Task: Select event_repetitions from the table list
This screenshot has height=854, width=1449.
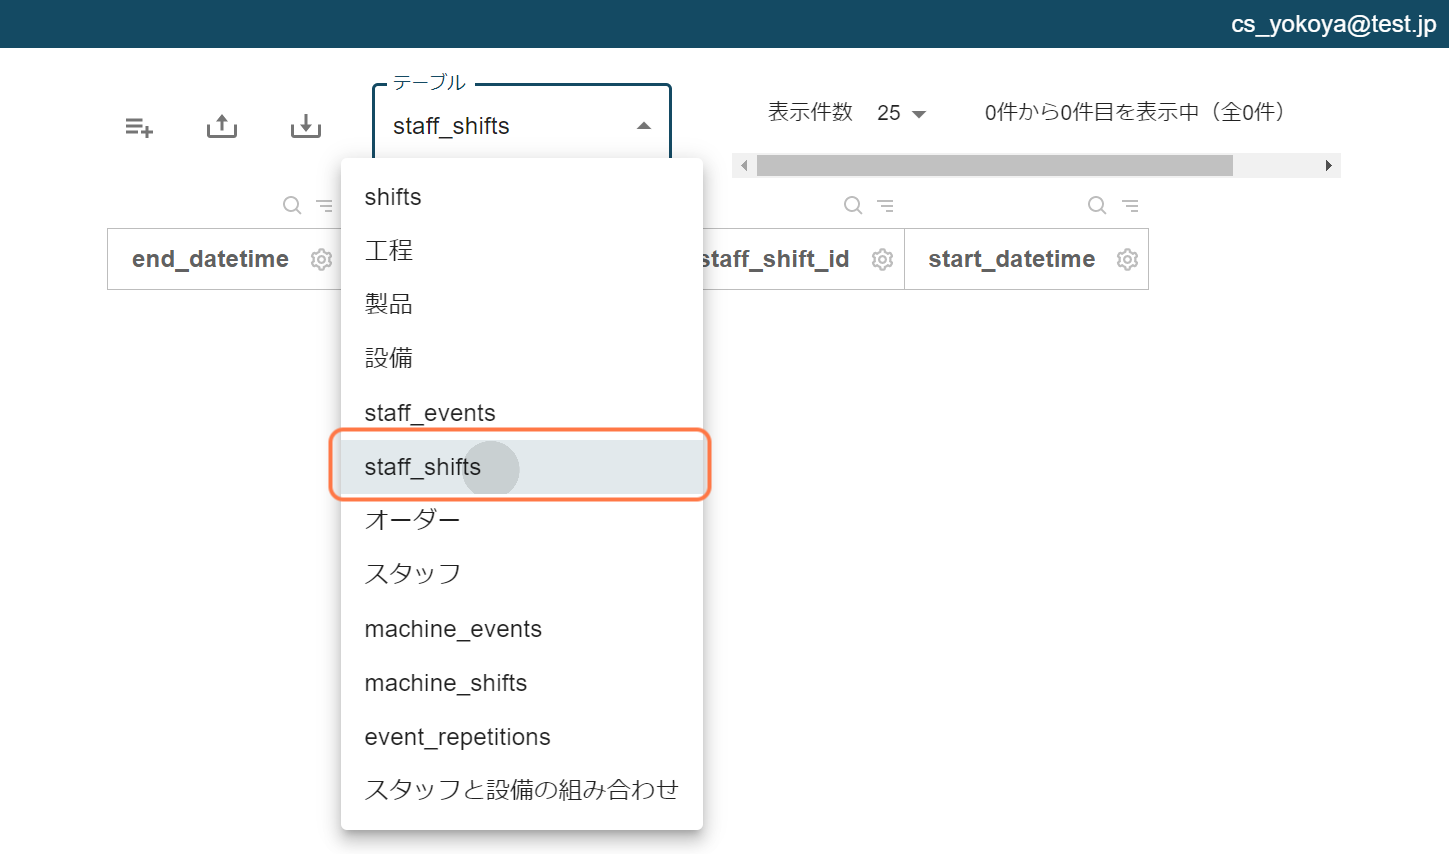Action: 522,737
